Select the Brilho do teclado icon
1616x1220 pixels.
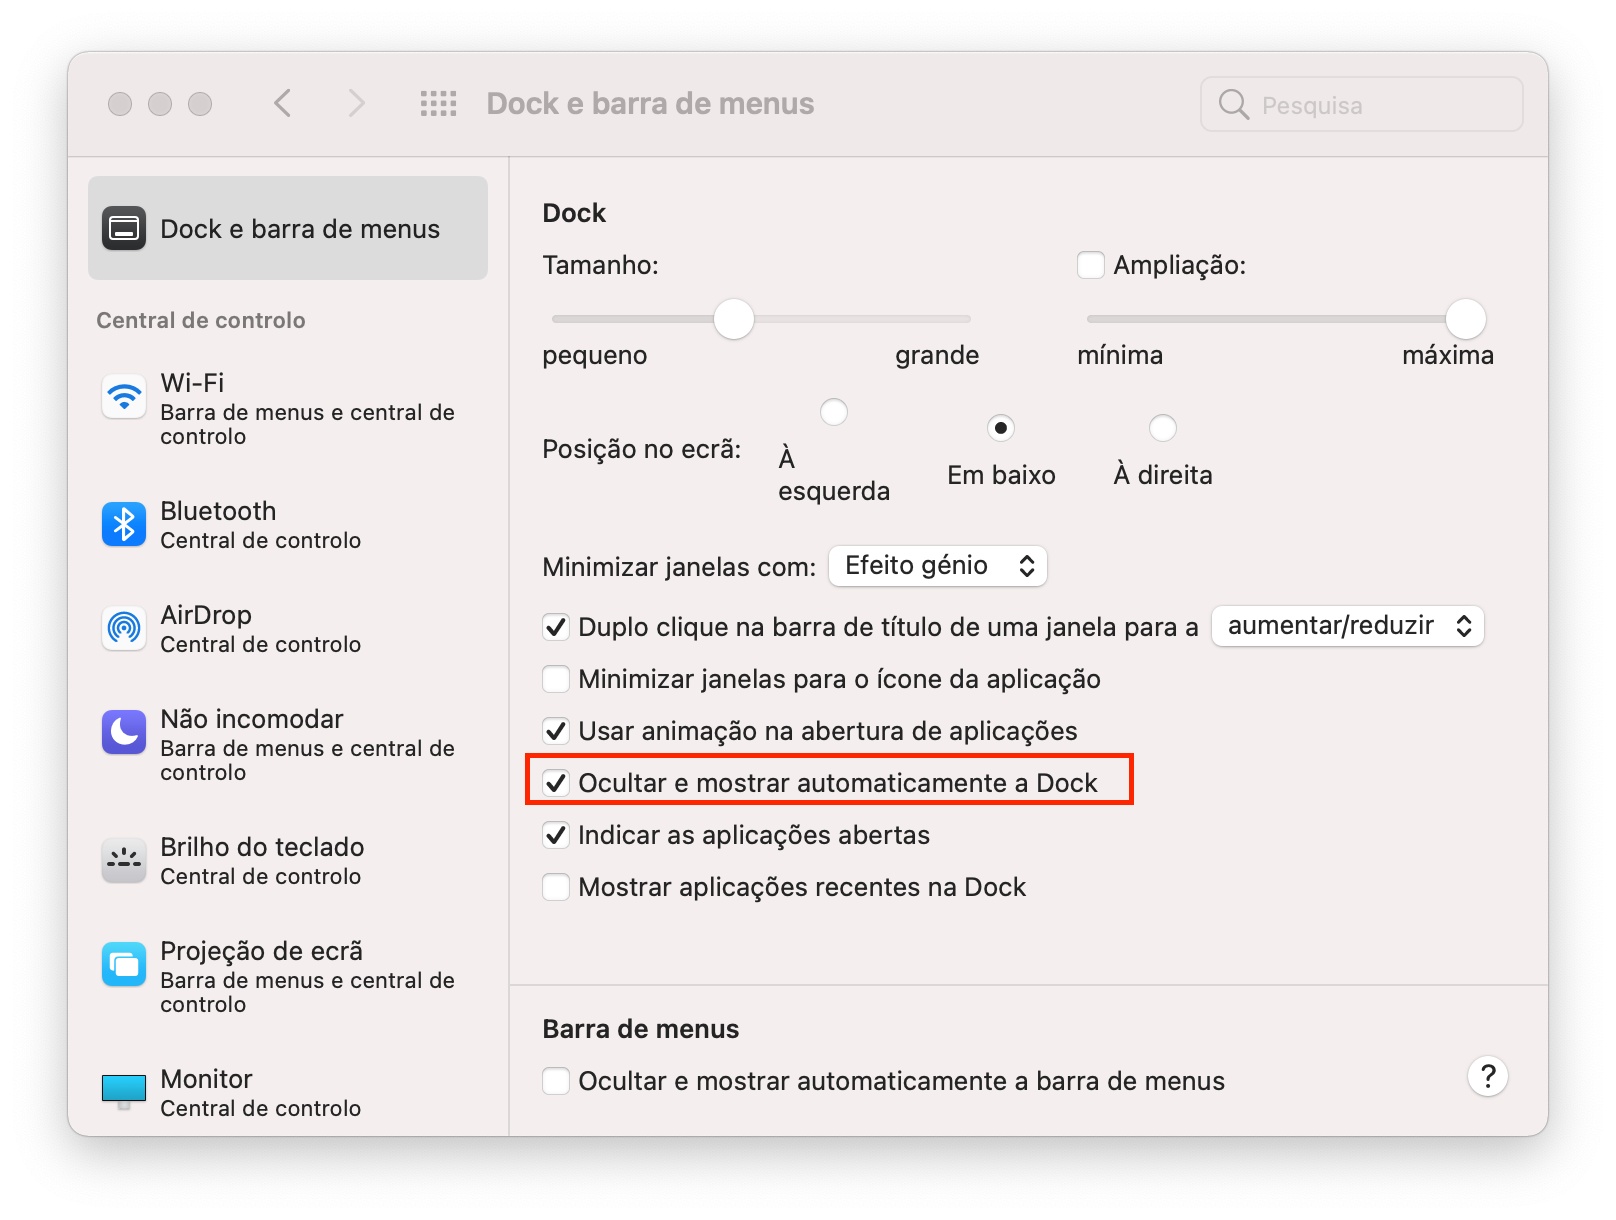(x=124, y=861)
